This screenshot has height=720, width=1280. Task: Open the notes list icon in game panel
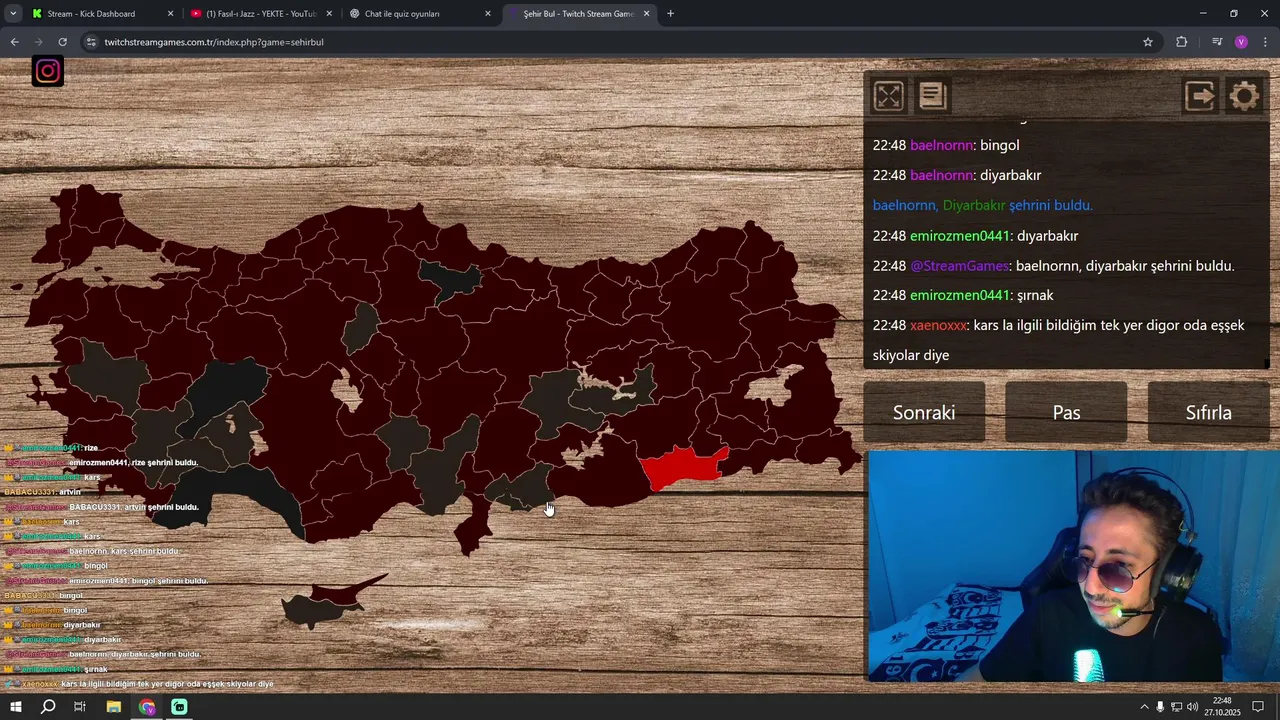[x=932, y=96]
